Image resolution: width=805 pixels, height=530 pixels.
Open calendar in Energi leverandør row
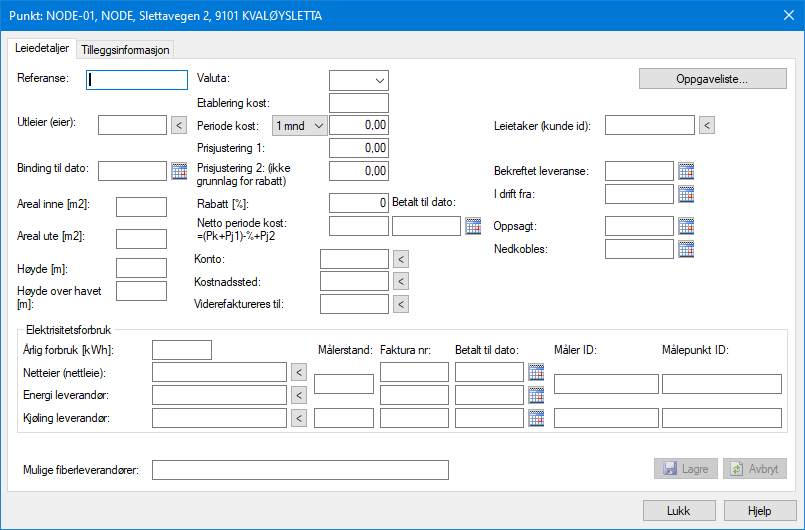(536, 395)
